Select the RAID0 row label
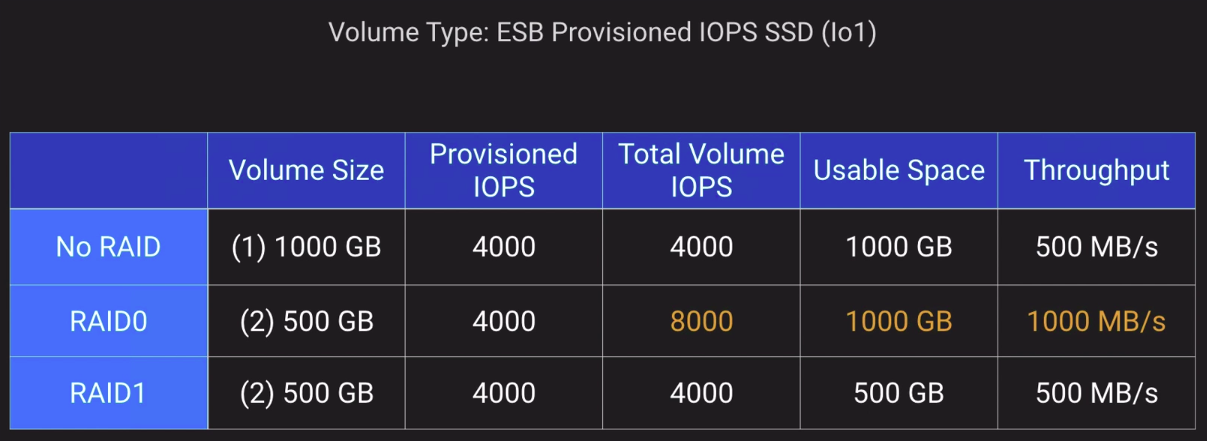 108,321
